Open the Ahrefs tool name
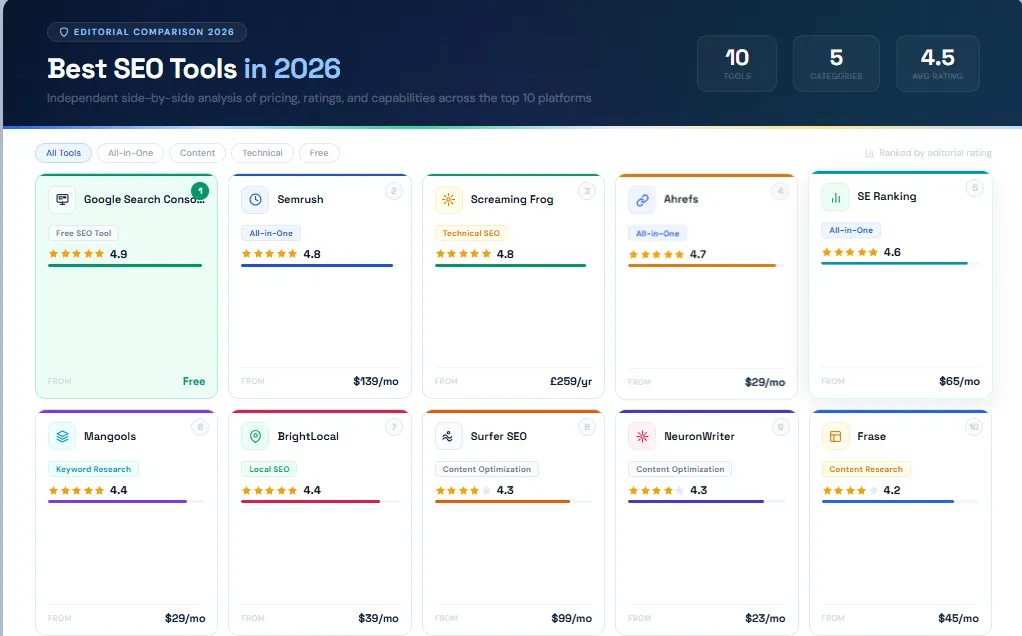The width and height of the screenshot is (1022, 636). (681, 199)
